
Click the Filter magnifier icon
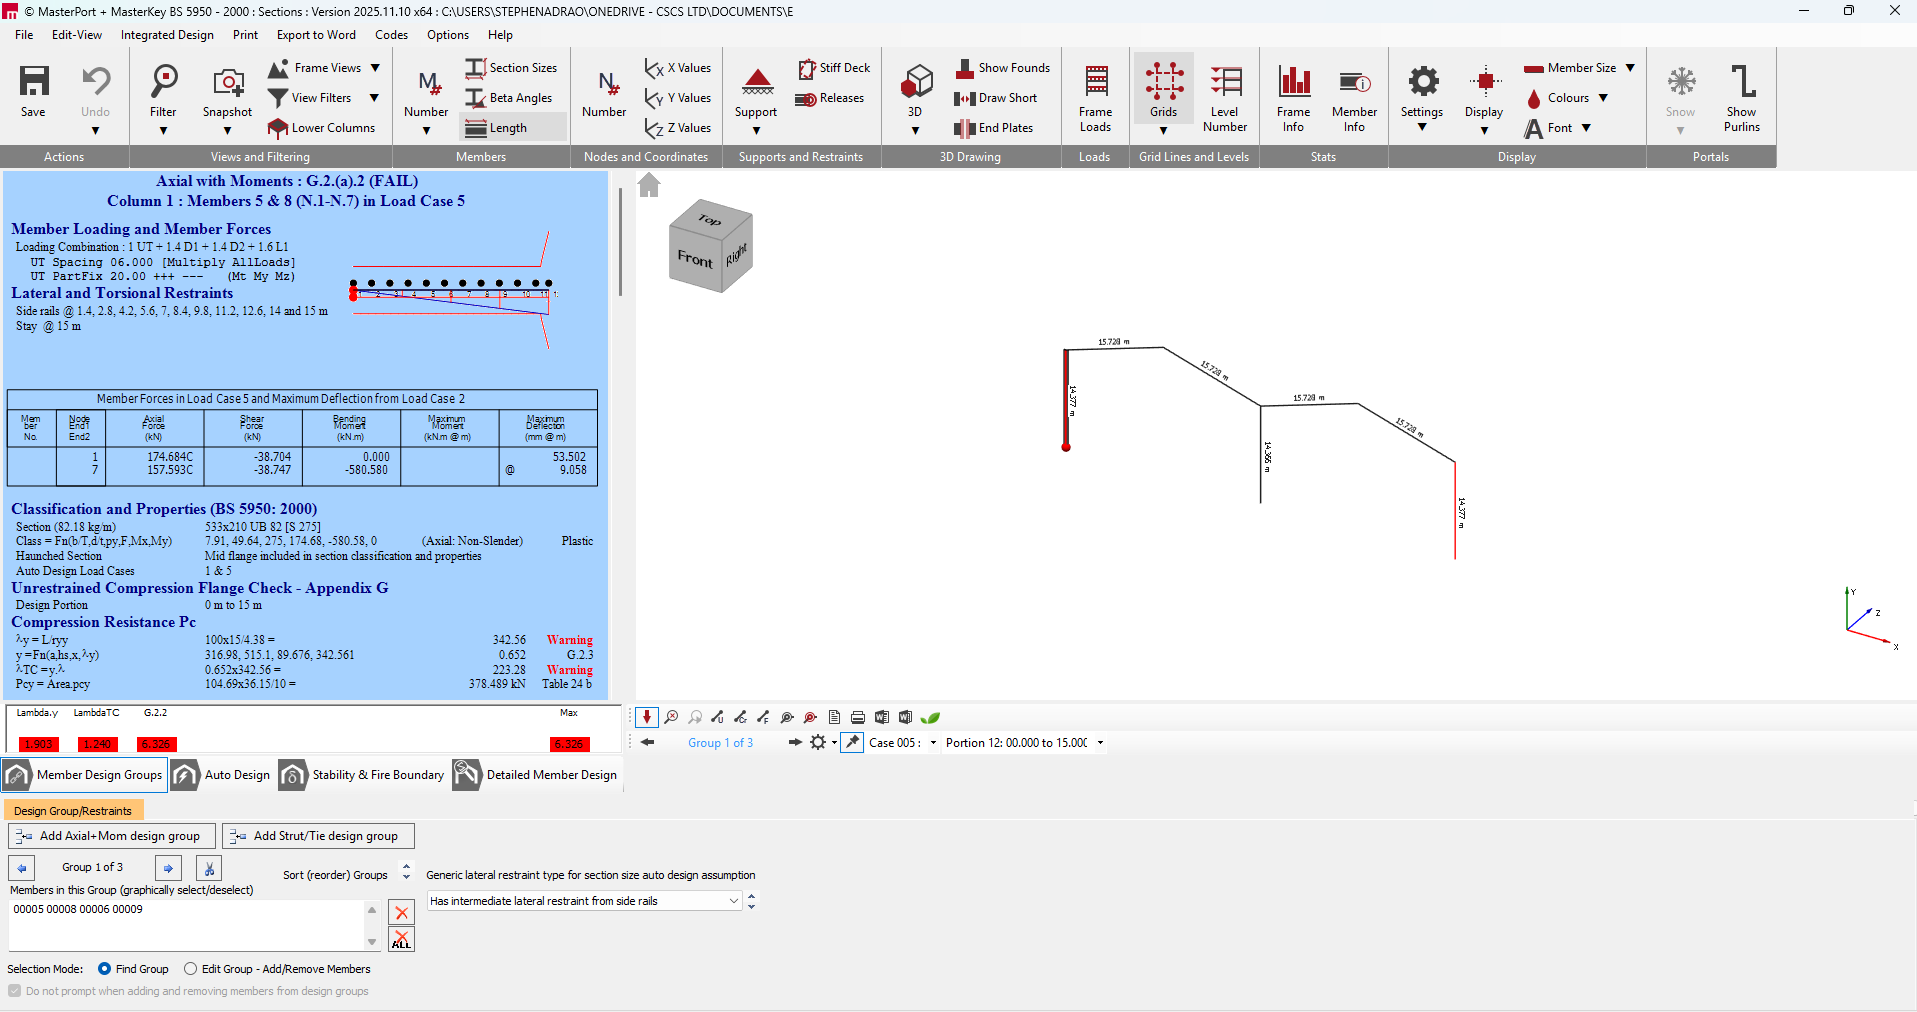tap(163, 81)
